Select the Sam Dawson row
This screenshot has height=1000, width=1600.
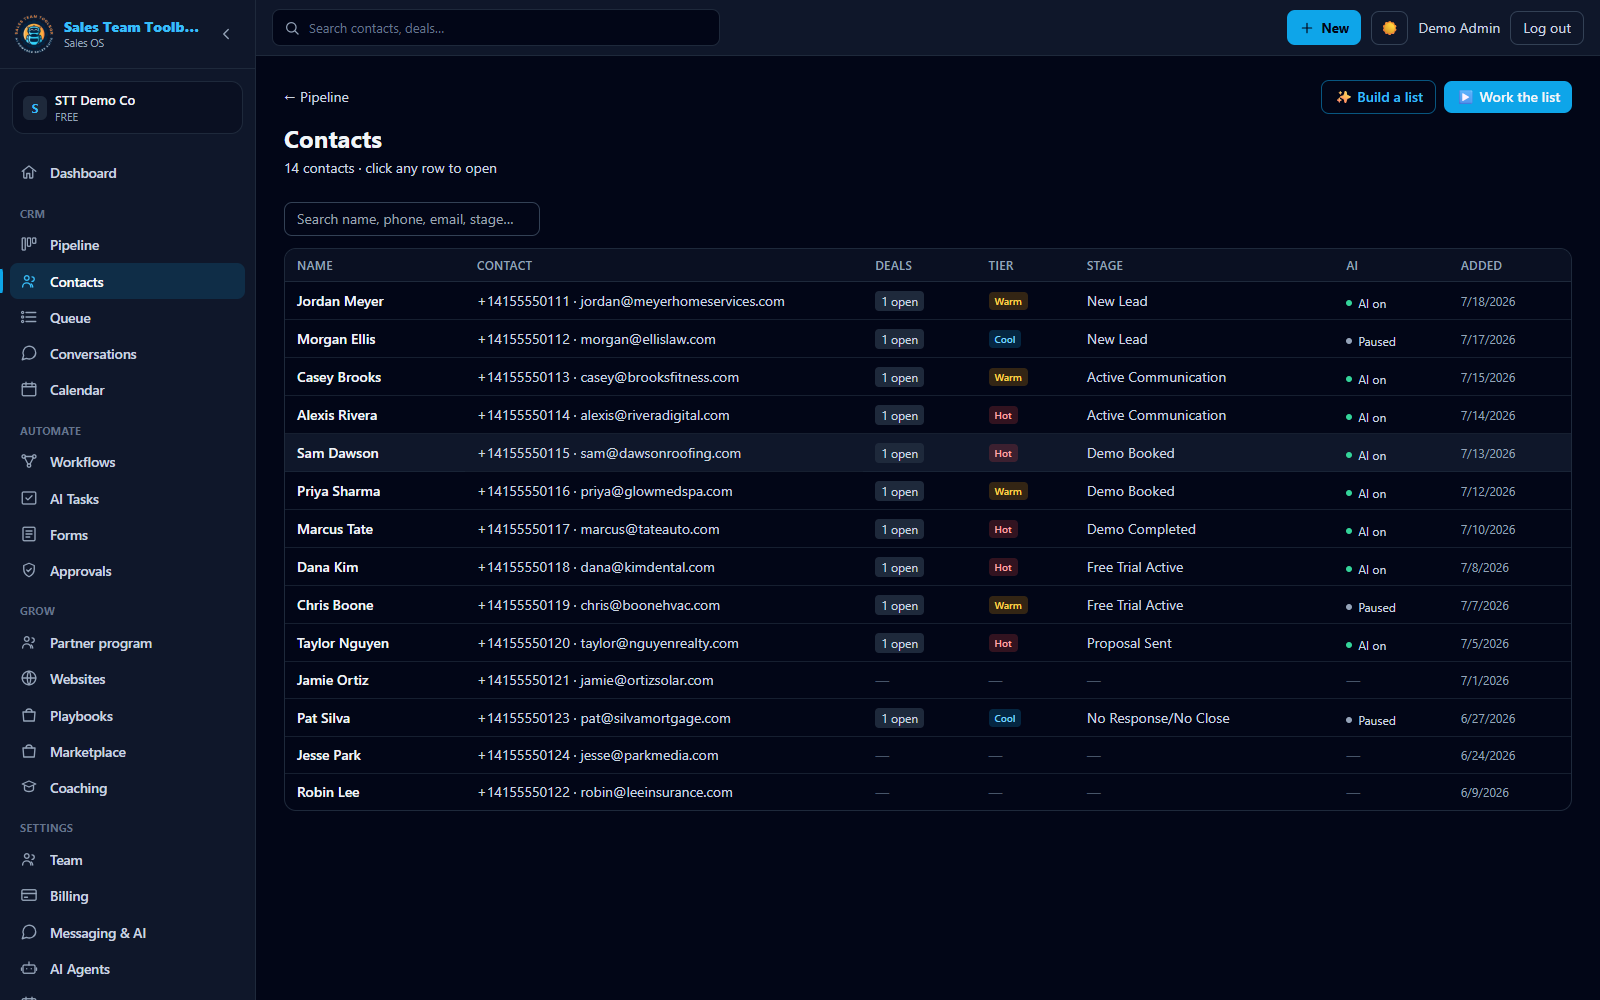coord(928,453)
